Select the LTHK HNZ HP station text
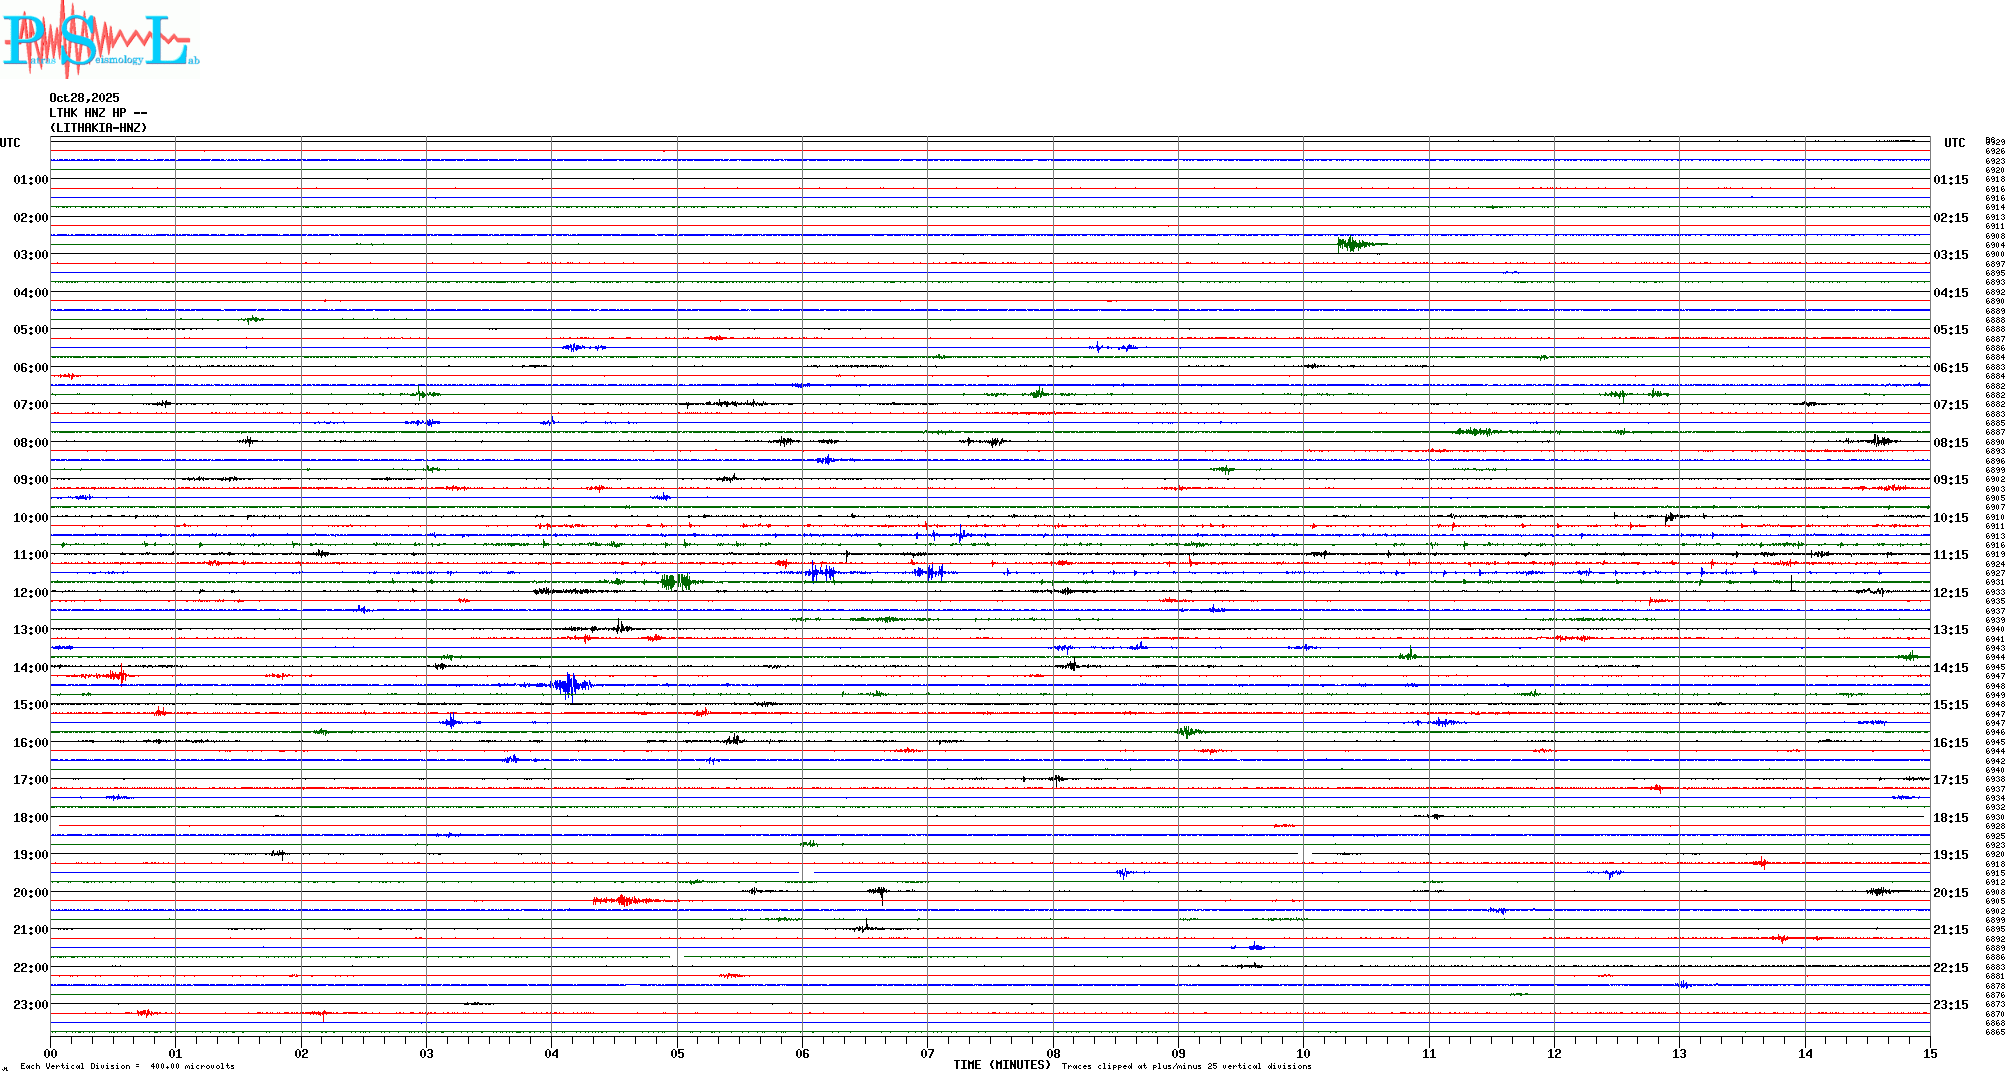2010x1080 pixels. click(88, 113)
